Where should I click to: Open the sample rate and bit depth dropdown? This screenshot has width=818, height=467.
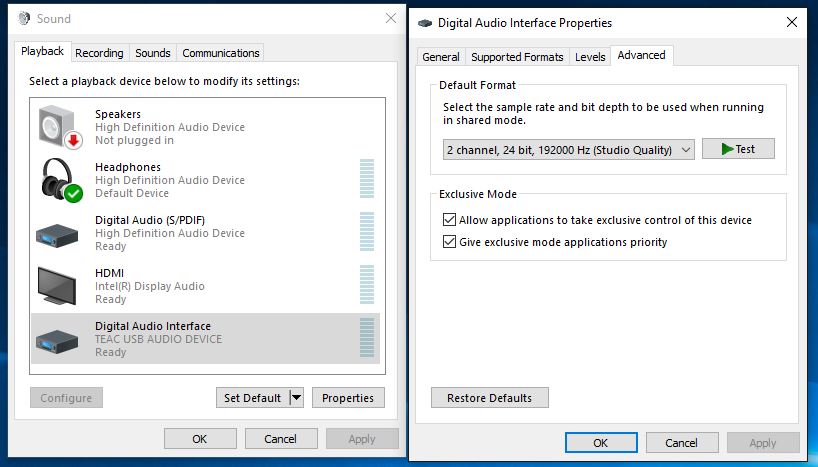[x=568, y=150]
